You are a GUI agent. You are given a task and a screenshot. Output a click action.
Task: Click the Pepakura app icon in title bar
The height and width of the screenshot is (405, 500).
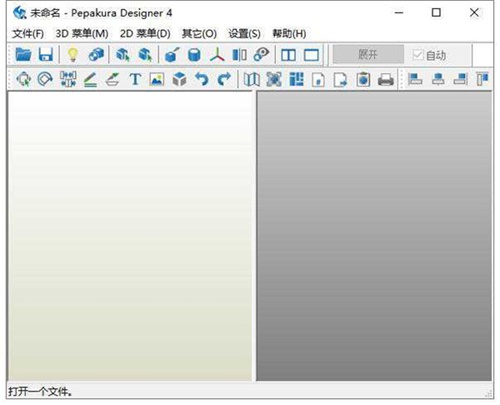pos(20,13)
